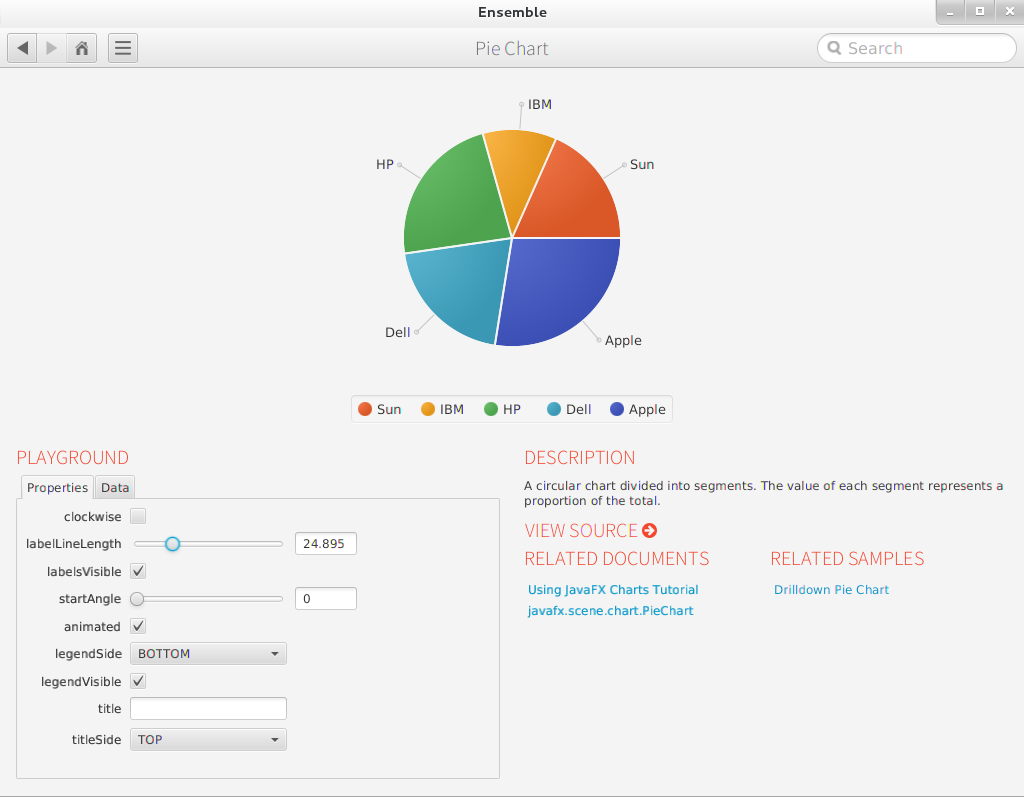Open the Drilldown Pie Chart sample
The image size is (1024, 797).
[831, 590]
